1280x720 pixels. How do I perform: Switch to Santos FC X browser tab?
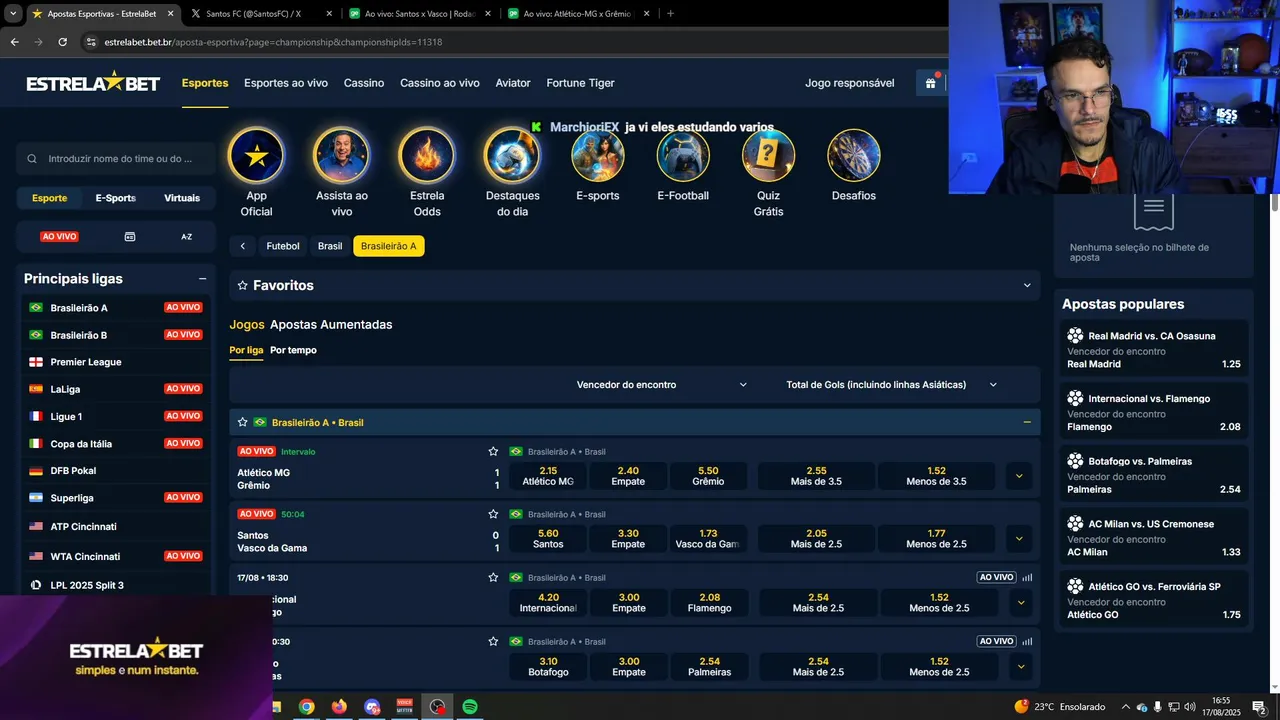tap(260, 14)
